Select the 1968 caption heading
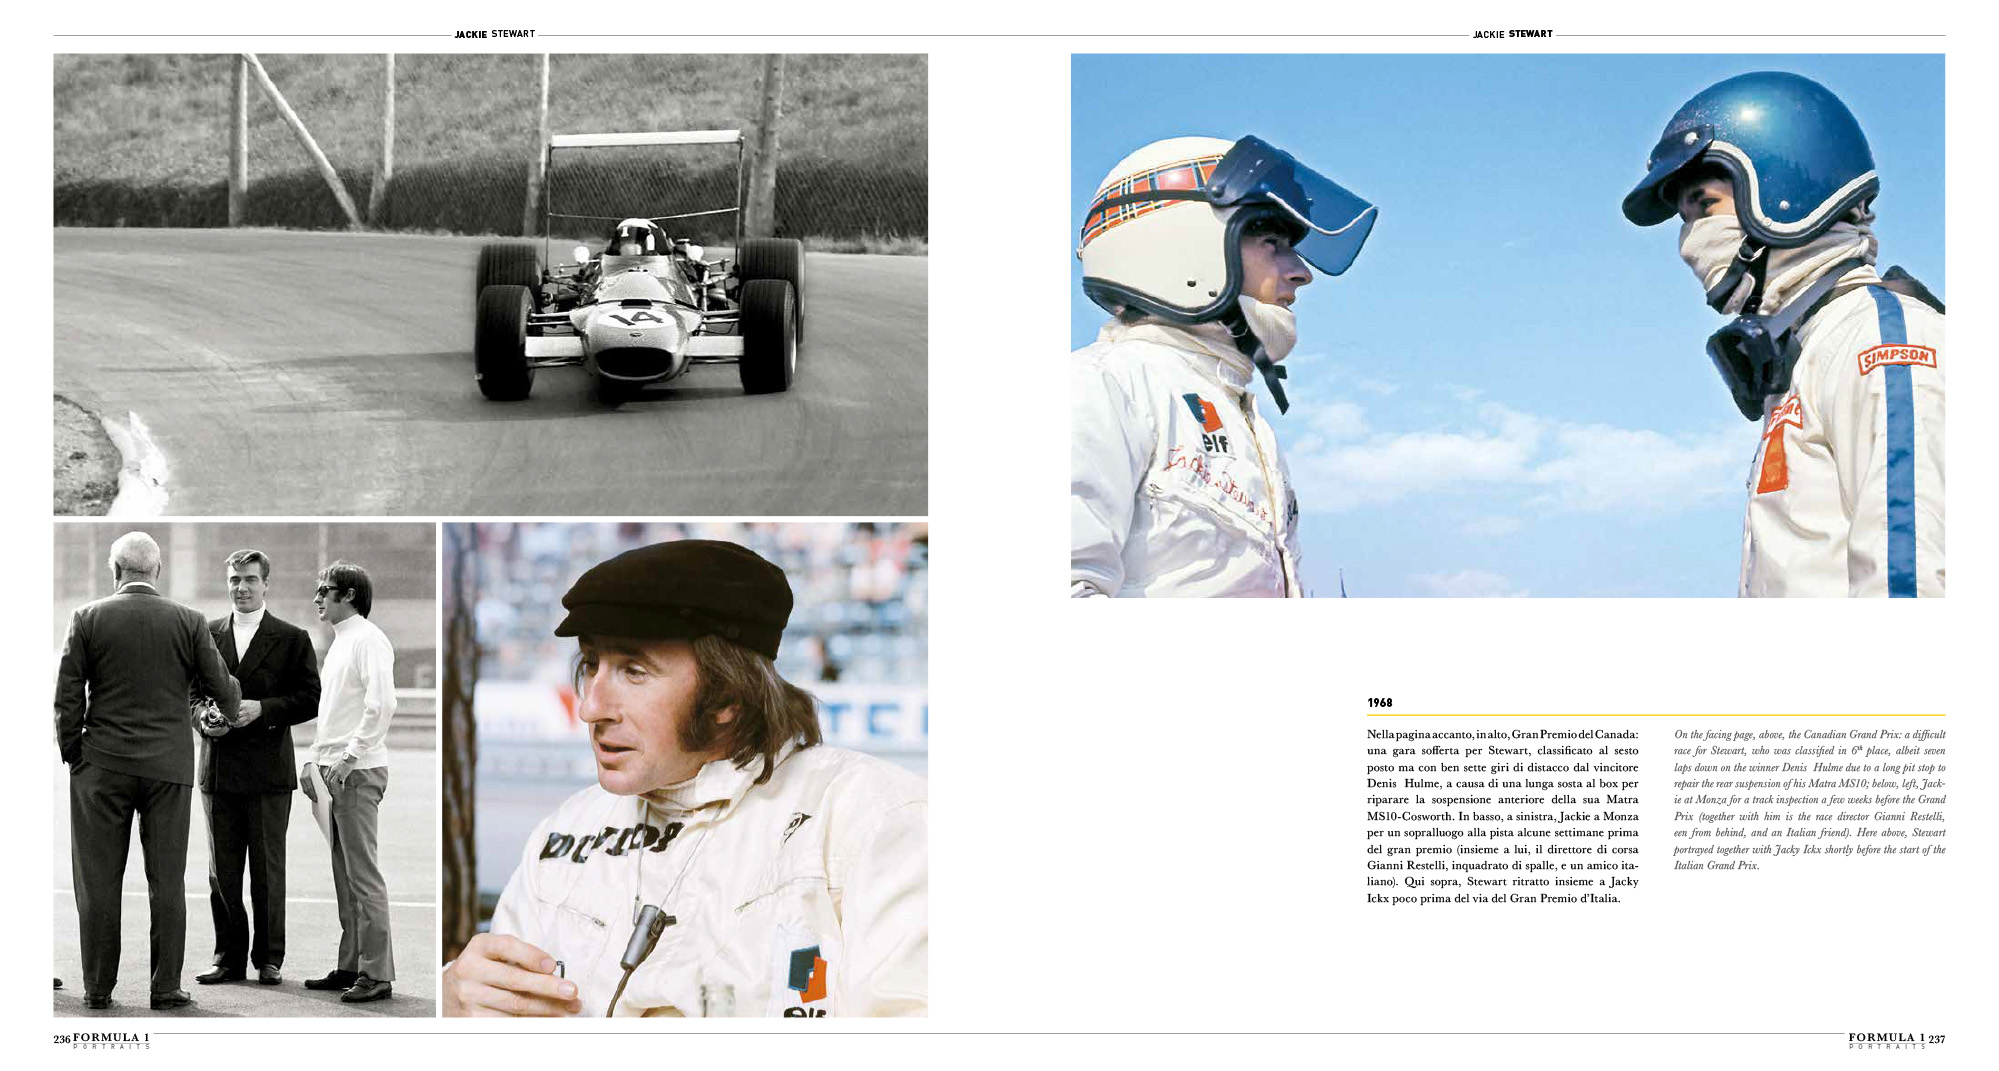This screenshot has height=1071, width=1999. click(1380, 703)
